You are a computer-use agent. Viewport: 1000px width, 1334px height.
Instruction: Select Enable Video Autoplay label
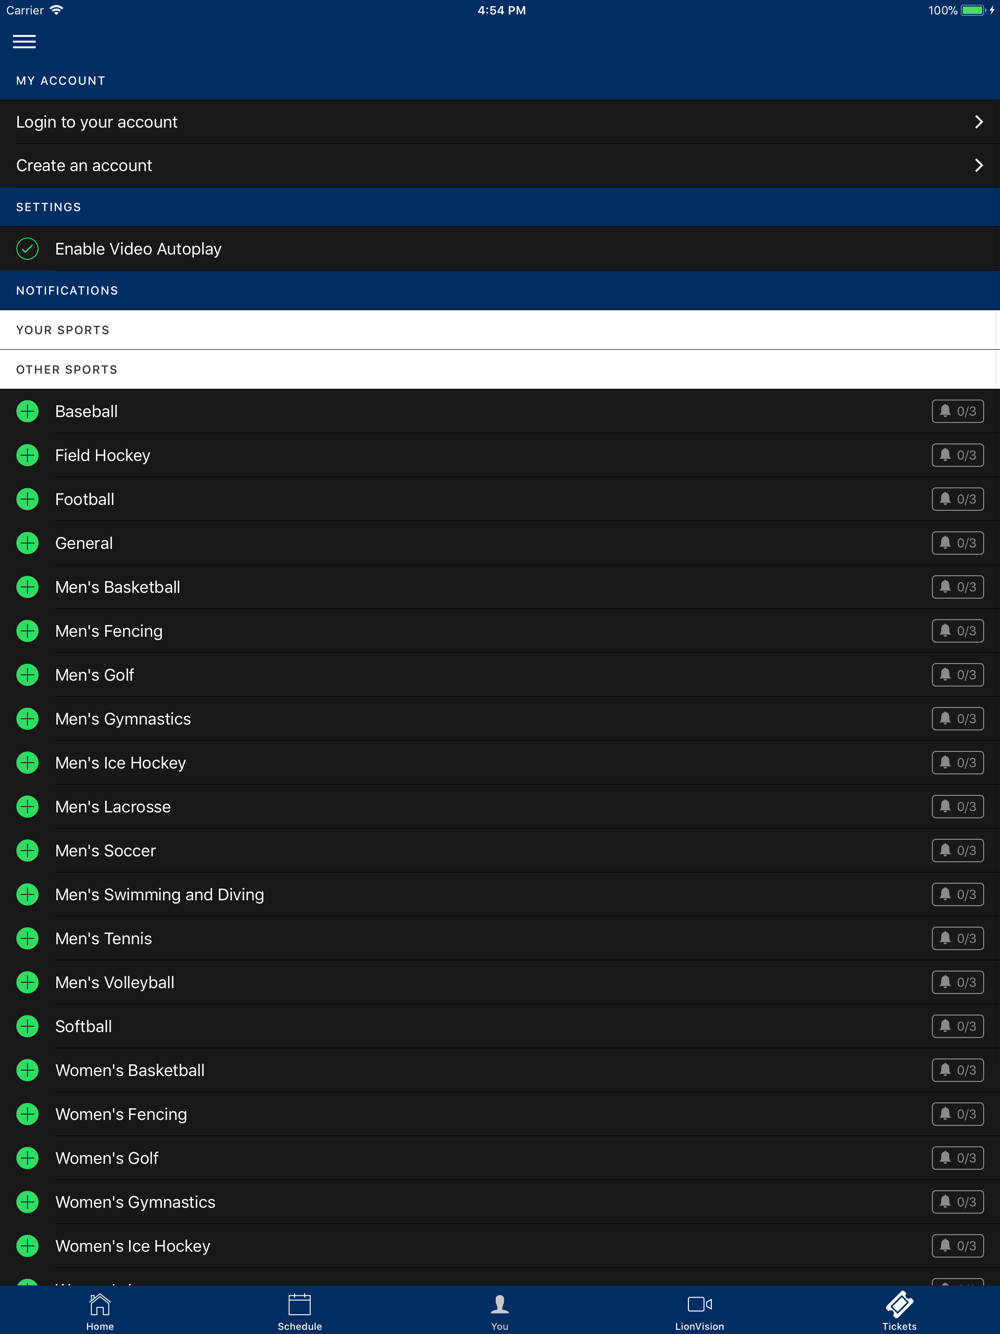138,249
